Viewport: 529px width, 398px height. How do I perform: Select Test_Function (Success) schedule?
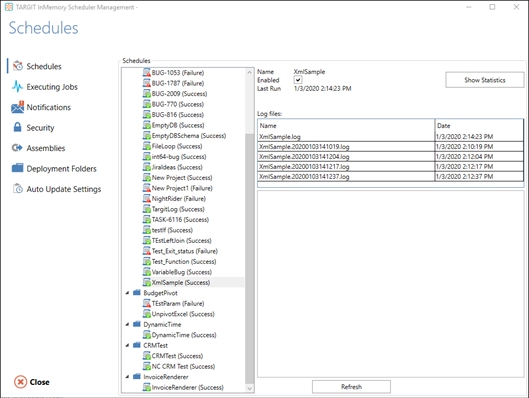[184, 261]
